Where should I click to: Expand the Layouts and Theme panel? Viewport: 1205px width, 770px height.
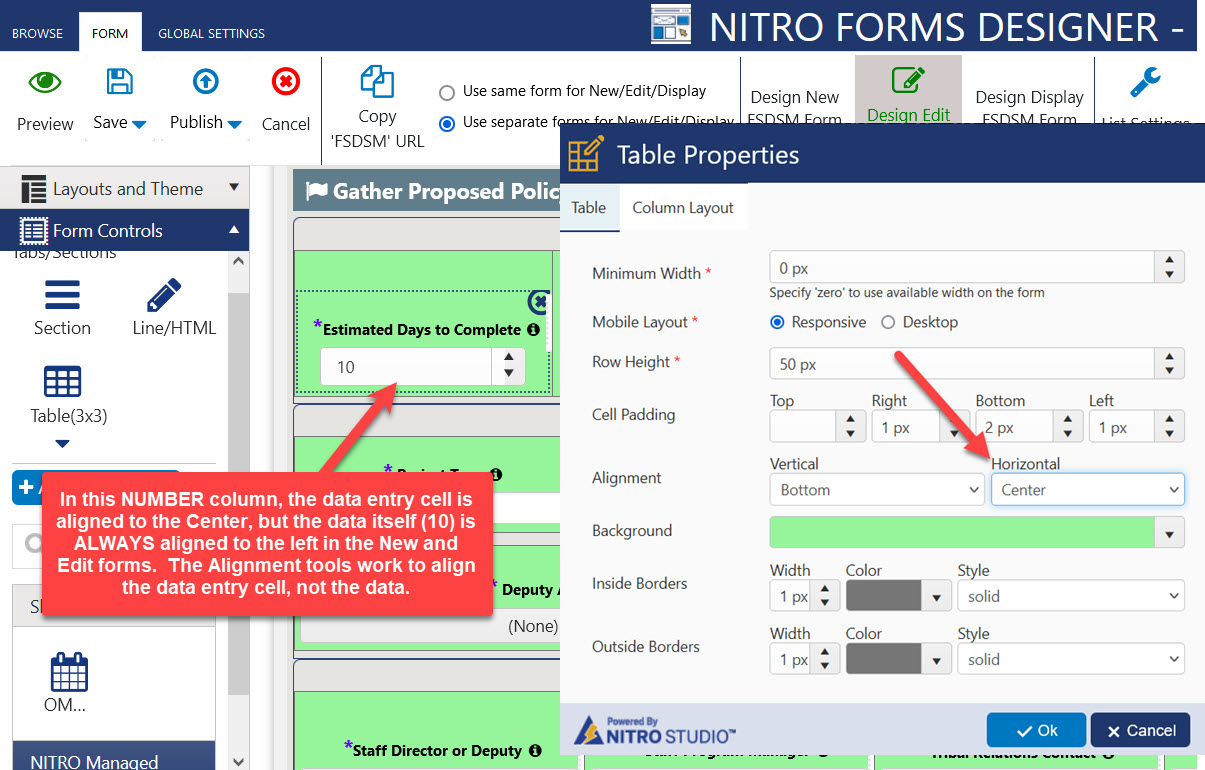click(x=234, y=187)
